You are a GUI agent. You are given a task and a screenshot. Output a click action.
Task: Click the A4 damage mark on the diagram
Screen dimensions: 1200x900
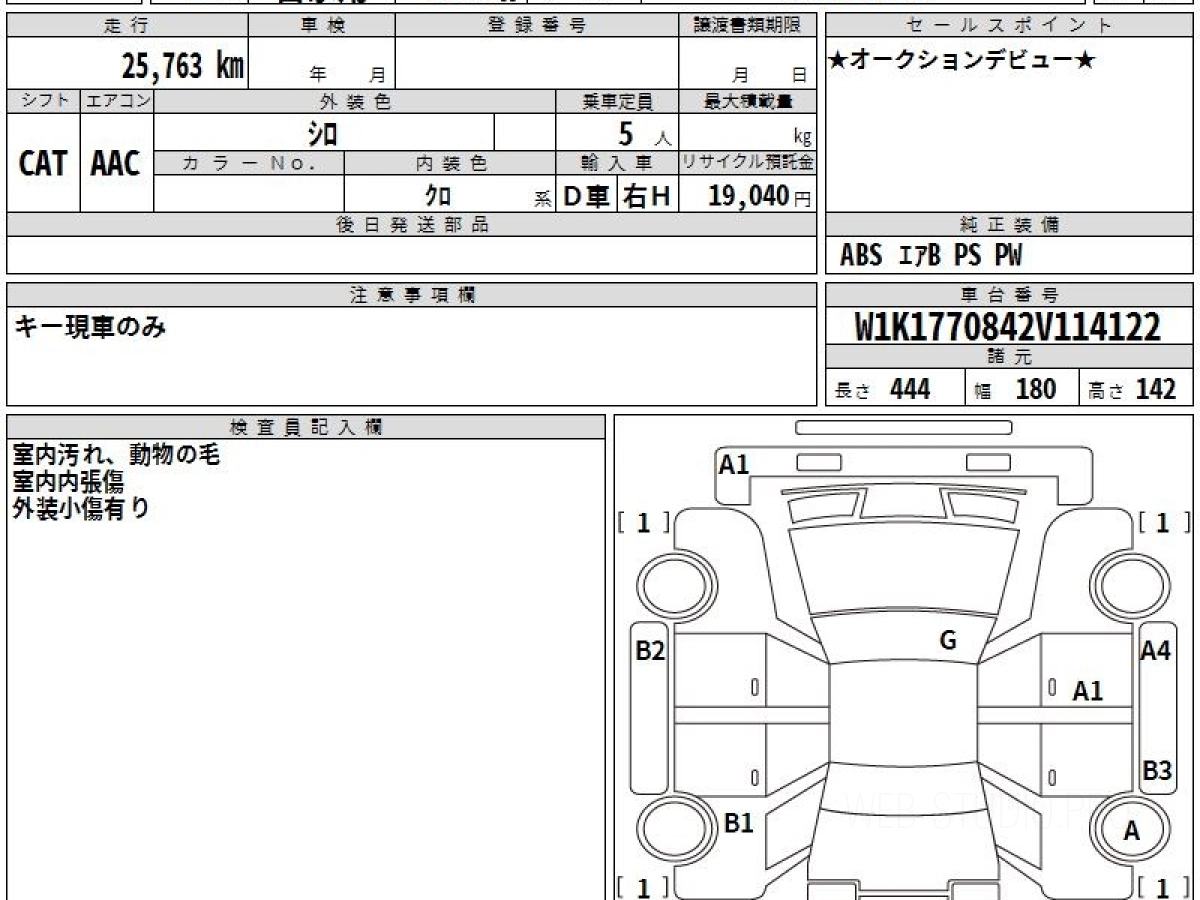point(1156,650)
